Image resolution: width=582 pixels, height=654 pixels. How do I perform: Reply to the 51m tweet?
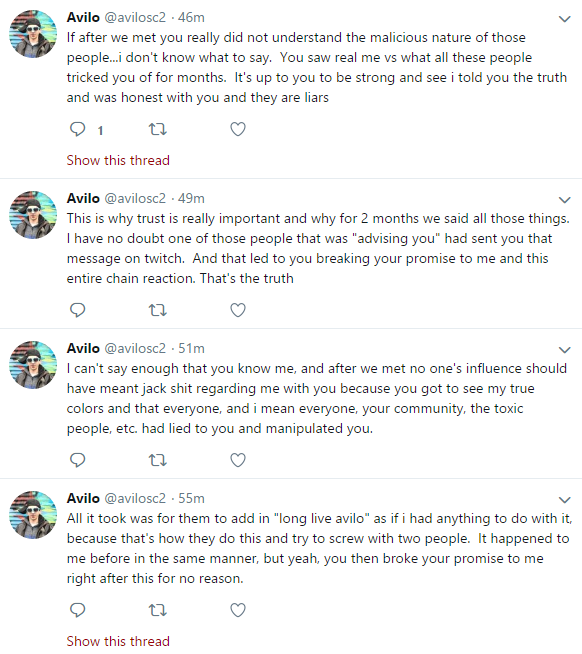pos(78,460)
